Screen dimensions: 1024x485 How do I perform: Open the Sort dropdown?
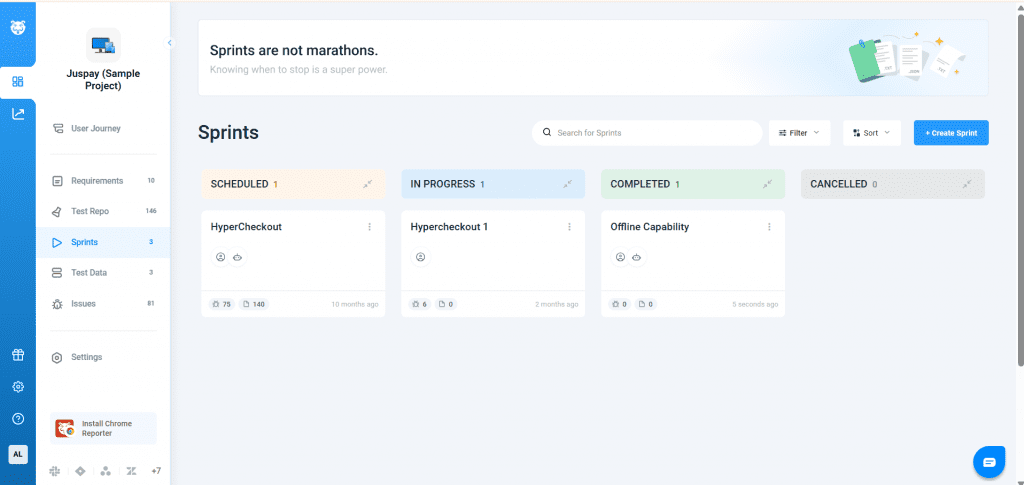(872, 132)
